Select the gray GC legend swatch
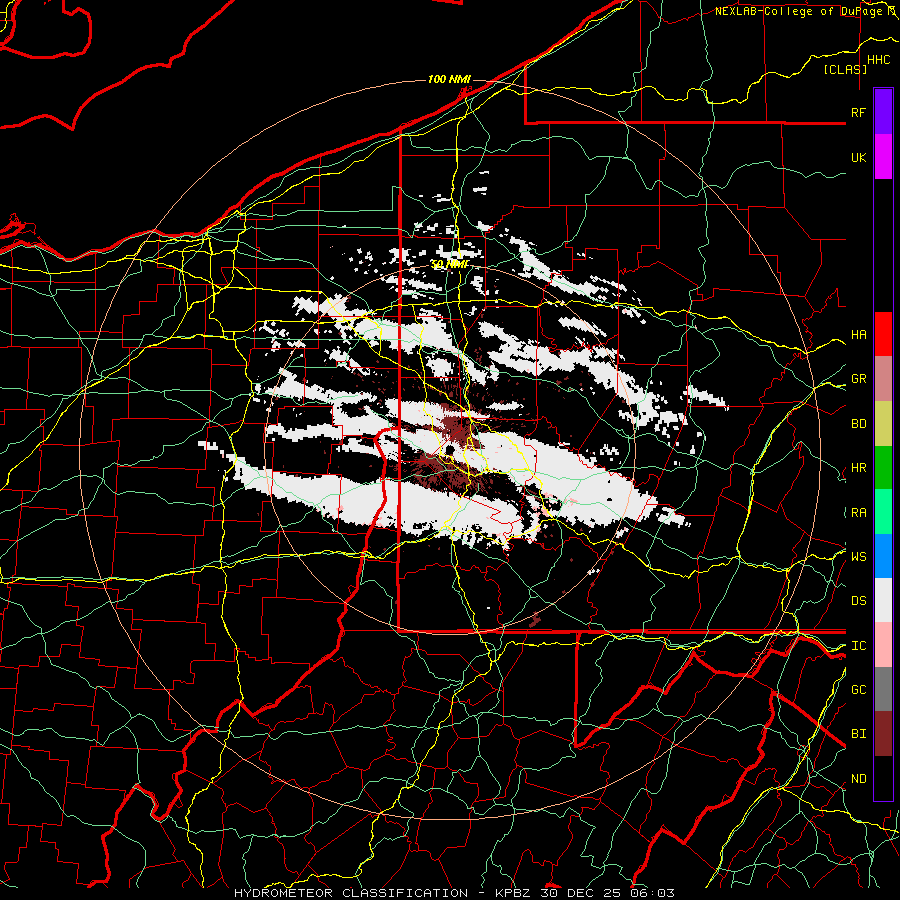 883,689
